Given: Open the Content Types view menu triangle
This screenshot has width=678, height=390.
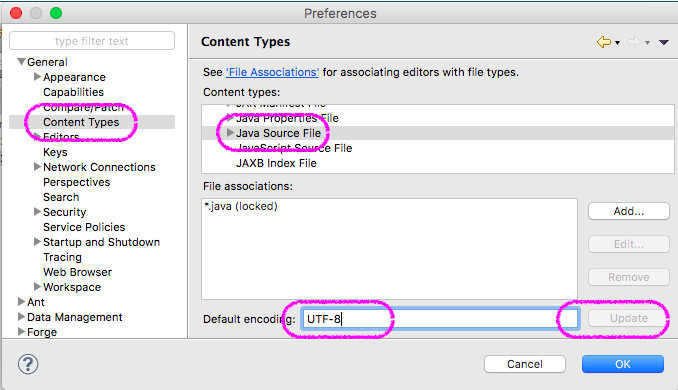Looking at the screenshot, I should (x=664, y=42).
